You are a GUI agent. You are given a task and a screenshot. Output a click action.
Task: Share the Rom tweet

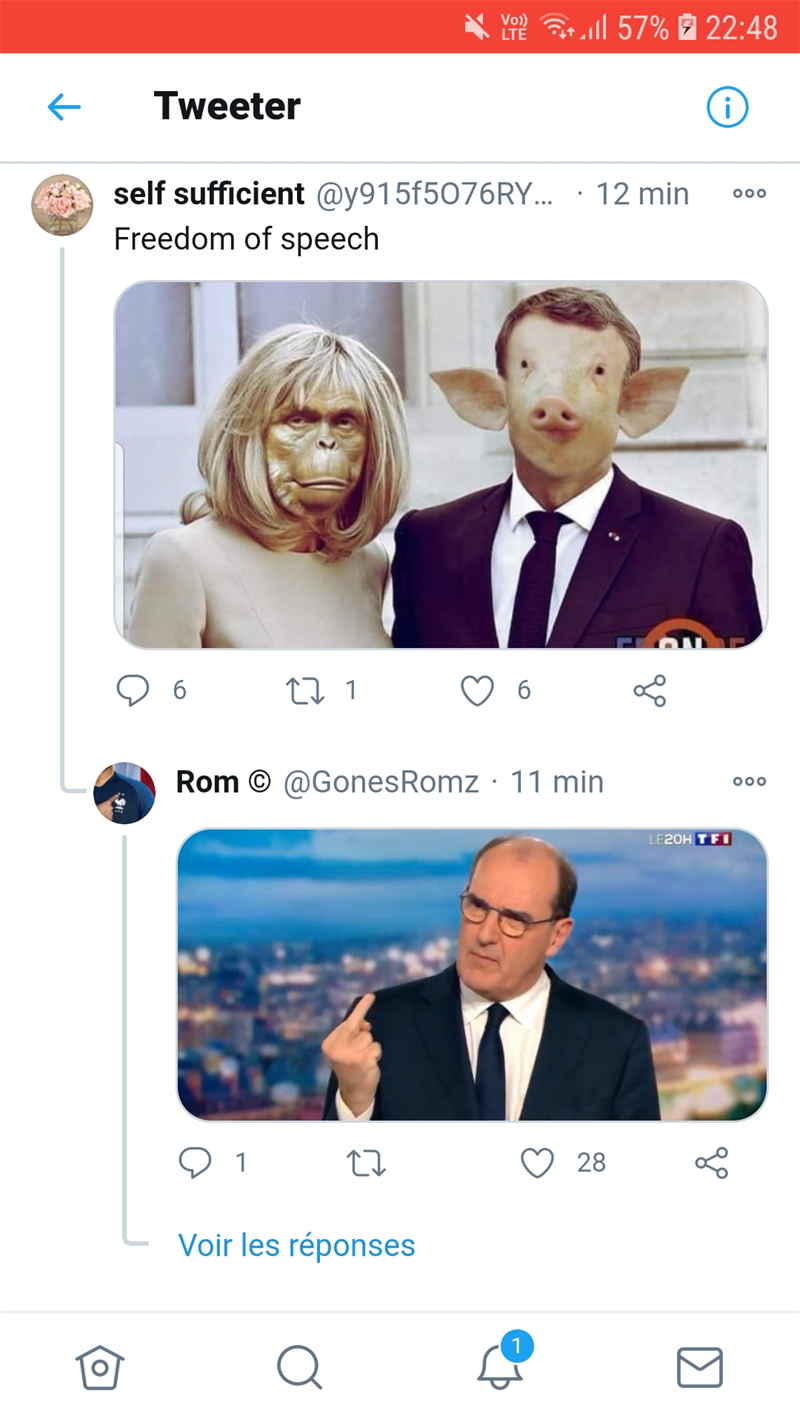click(x=712, y=1162)
